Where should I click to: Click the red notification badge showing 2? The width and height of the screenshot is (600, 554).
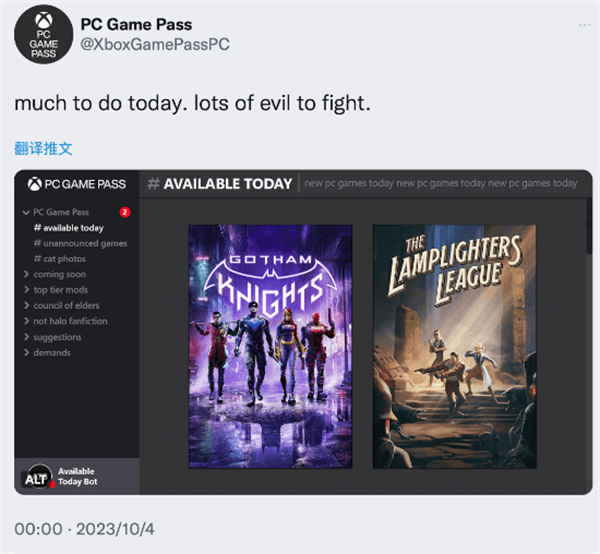click(125, 212)
